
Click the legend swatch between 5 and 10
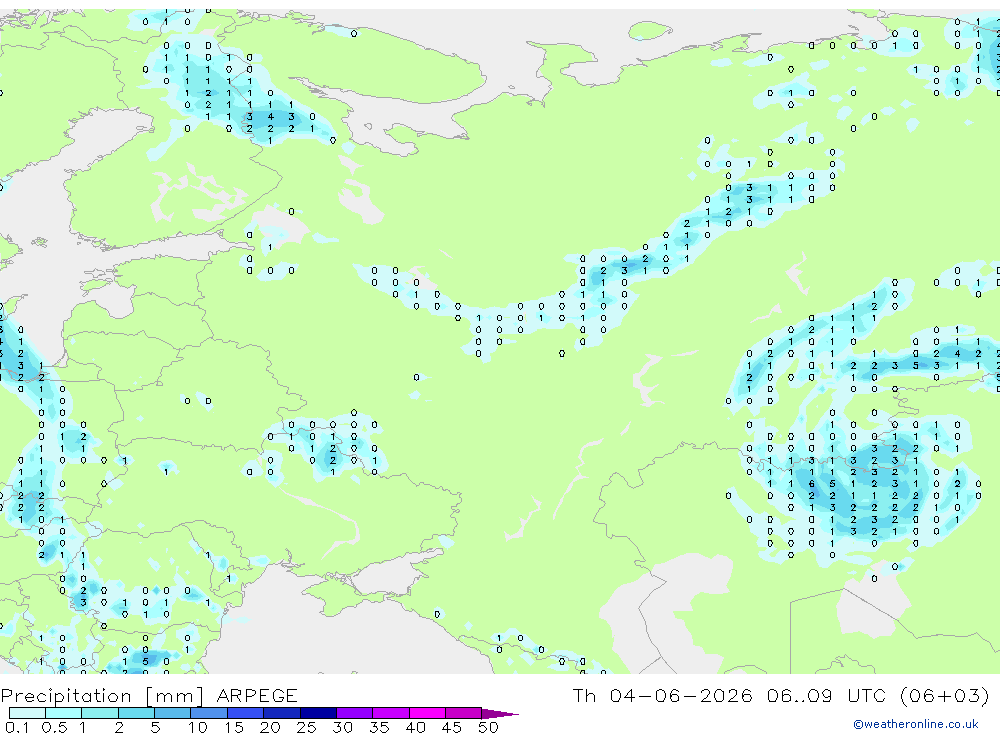[x=173, y=713]
